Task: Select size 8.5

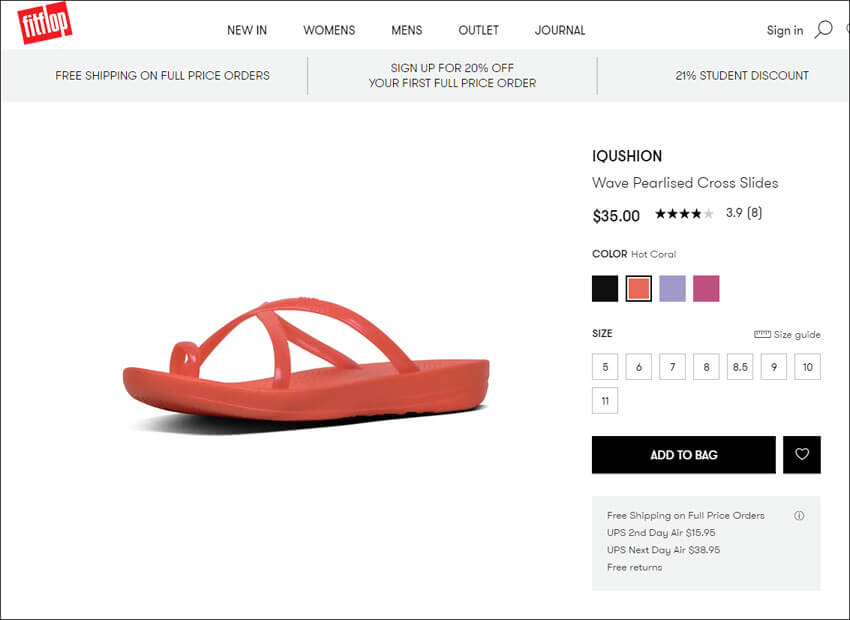Action: [740, 367]
